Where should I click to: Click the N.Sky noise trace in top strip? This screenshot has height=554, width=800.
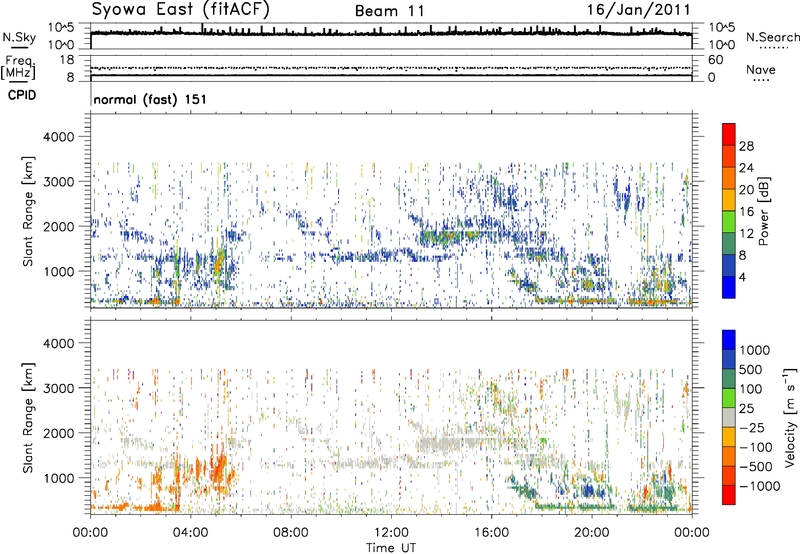click(x=391, y=33)
